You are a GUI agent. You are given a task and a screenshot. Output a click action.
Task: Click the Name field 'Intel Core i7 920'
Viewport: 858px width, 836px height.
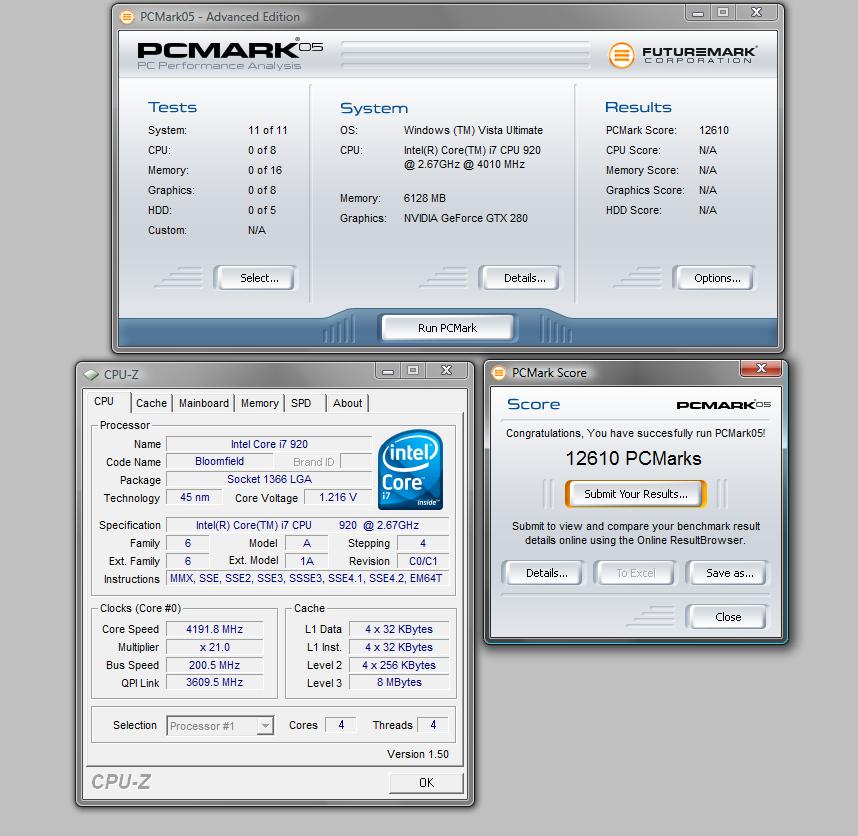click(269, 444)
